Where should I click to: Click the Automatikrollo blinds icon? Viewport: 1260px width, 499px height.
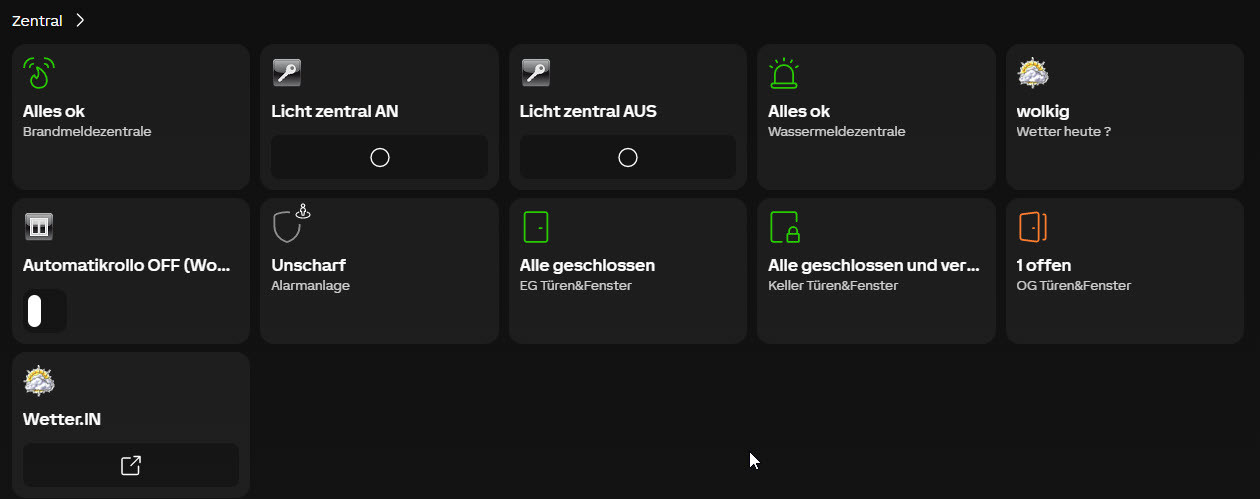point(39,227)
